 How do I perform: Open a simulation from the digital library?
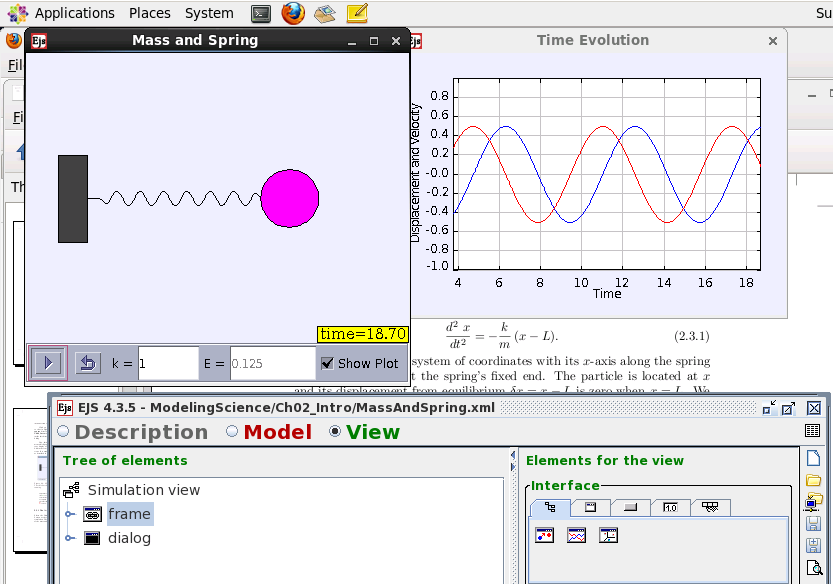815,503
